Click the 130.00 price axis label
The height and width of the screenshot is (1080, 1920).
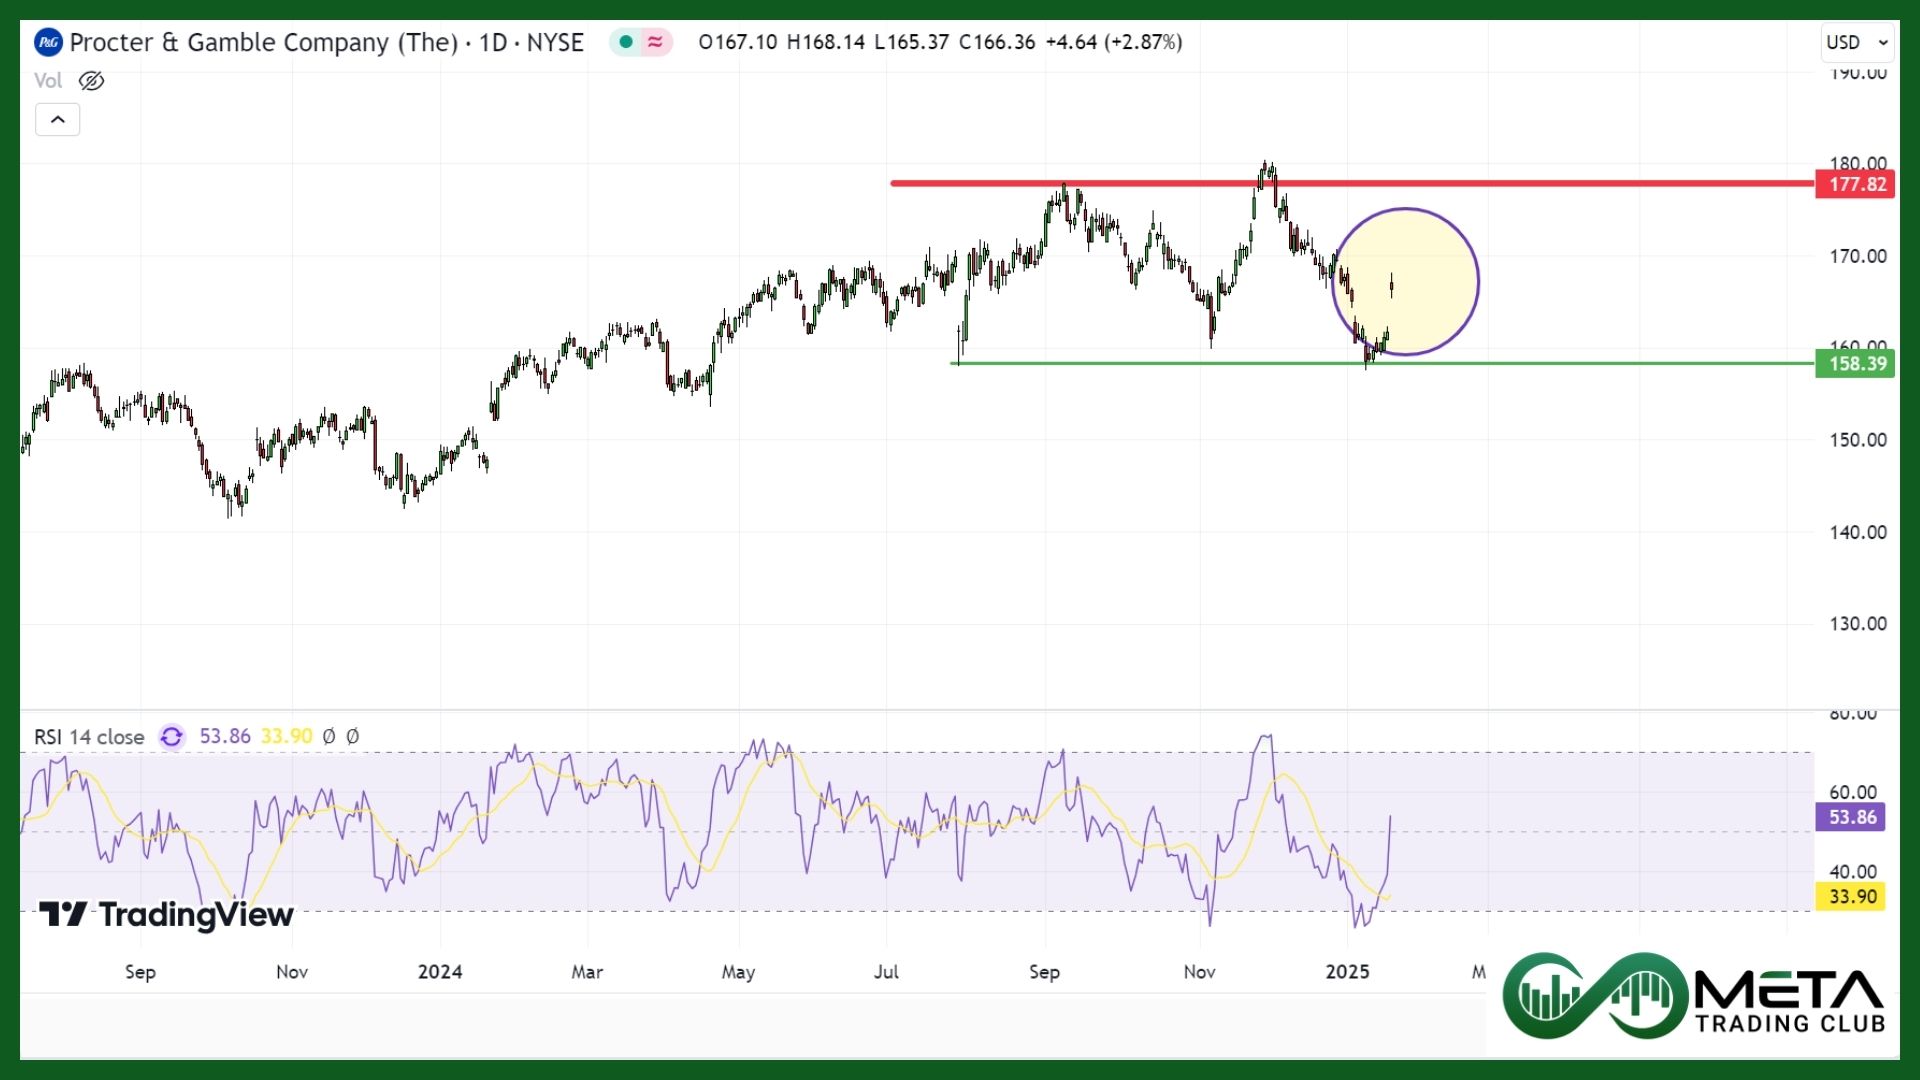pyautogui.click(x=1858, y=624)
